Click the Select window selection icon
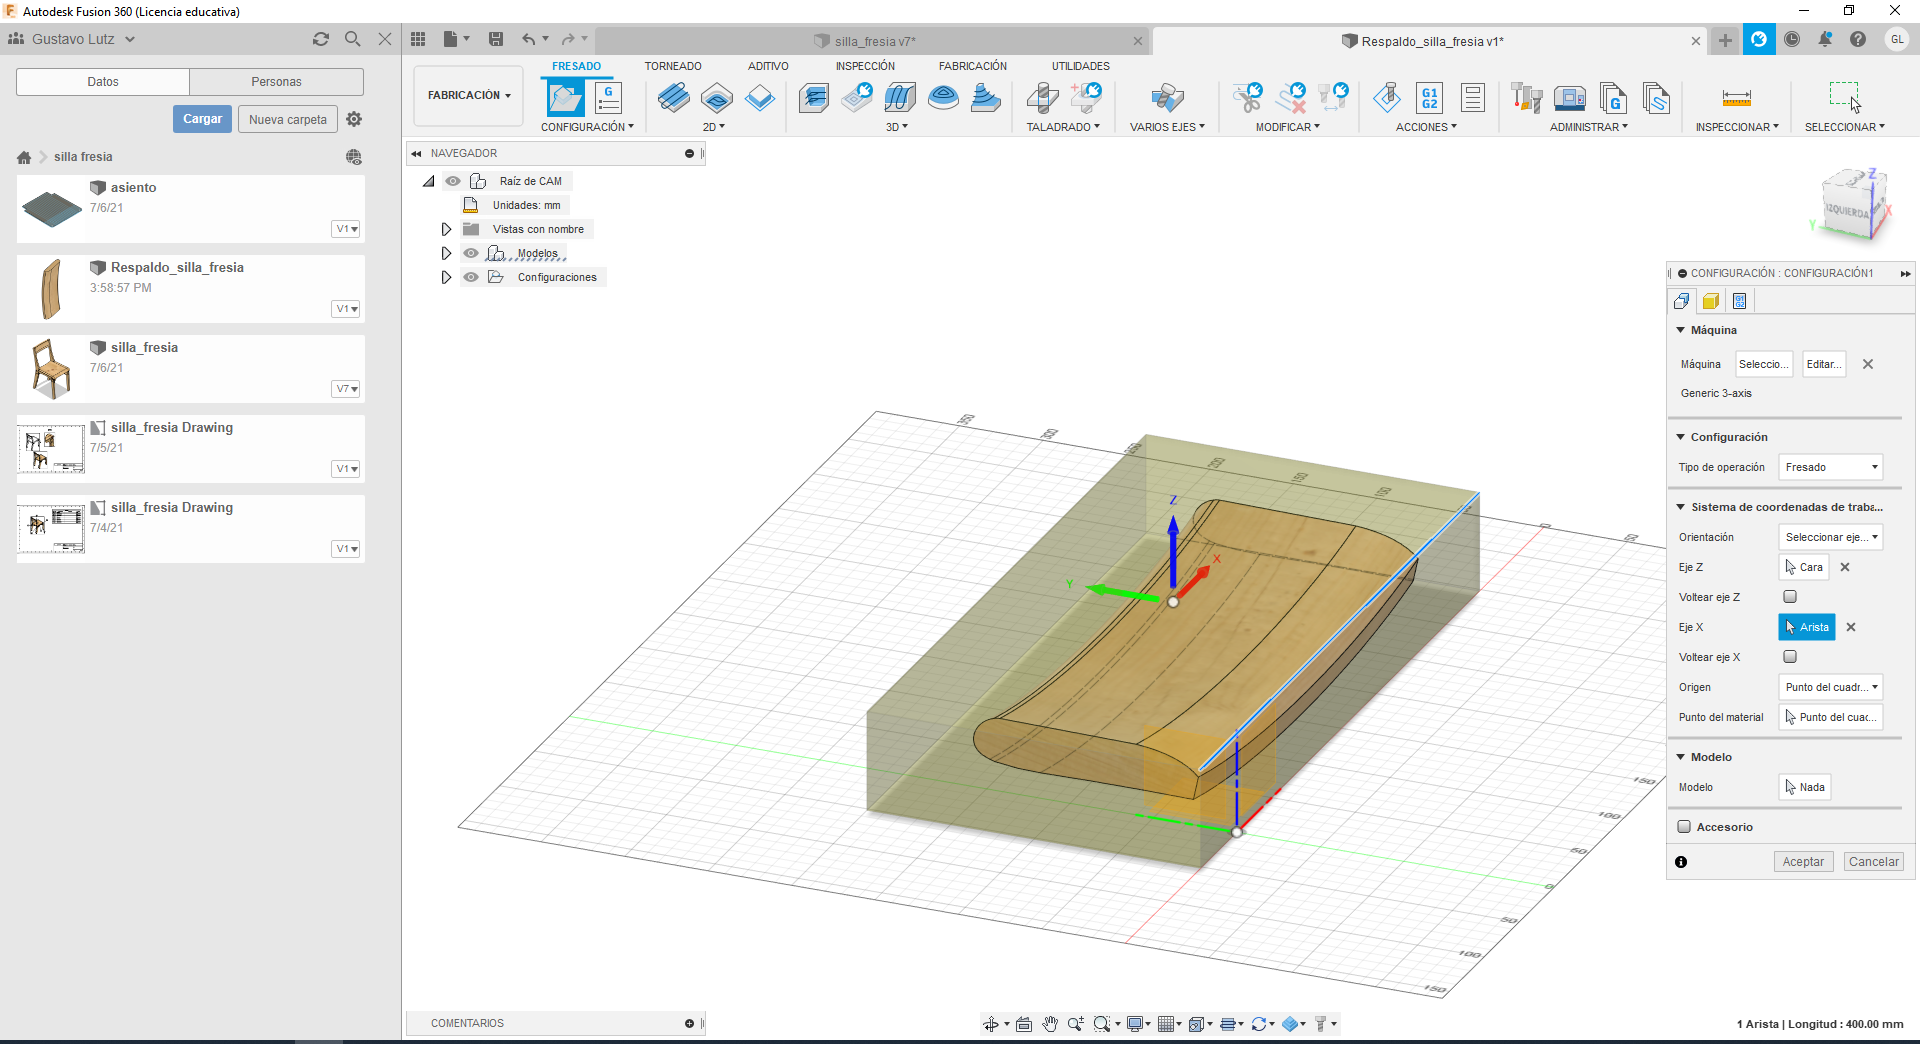Viewport: 1920px width, 1044px height. pos(1845,97)
